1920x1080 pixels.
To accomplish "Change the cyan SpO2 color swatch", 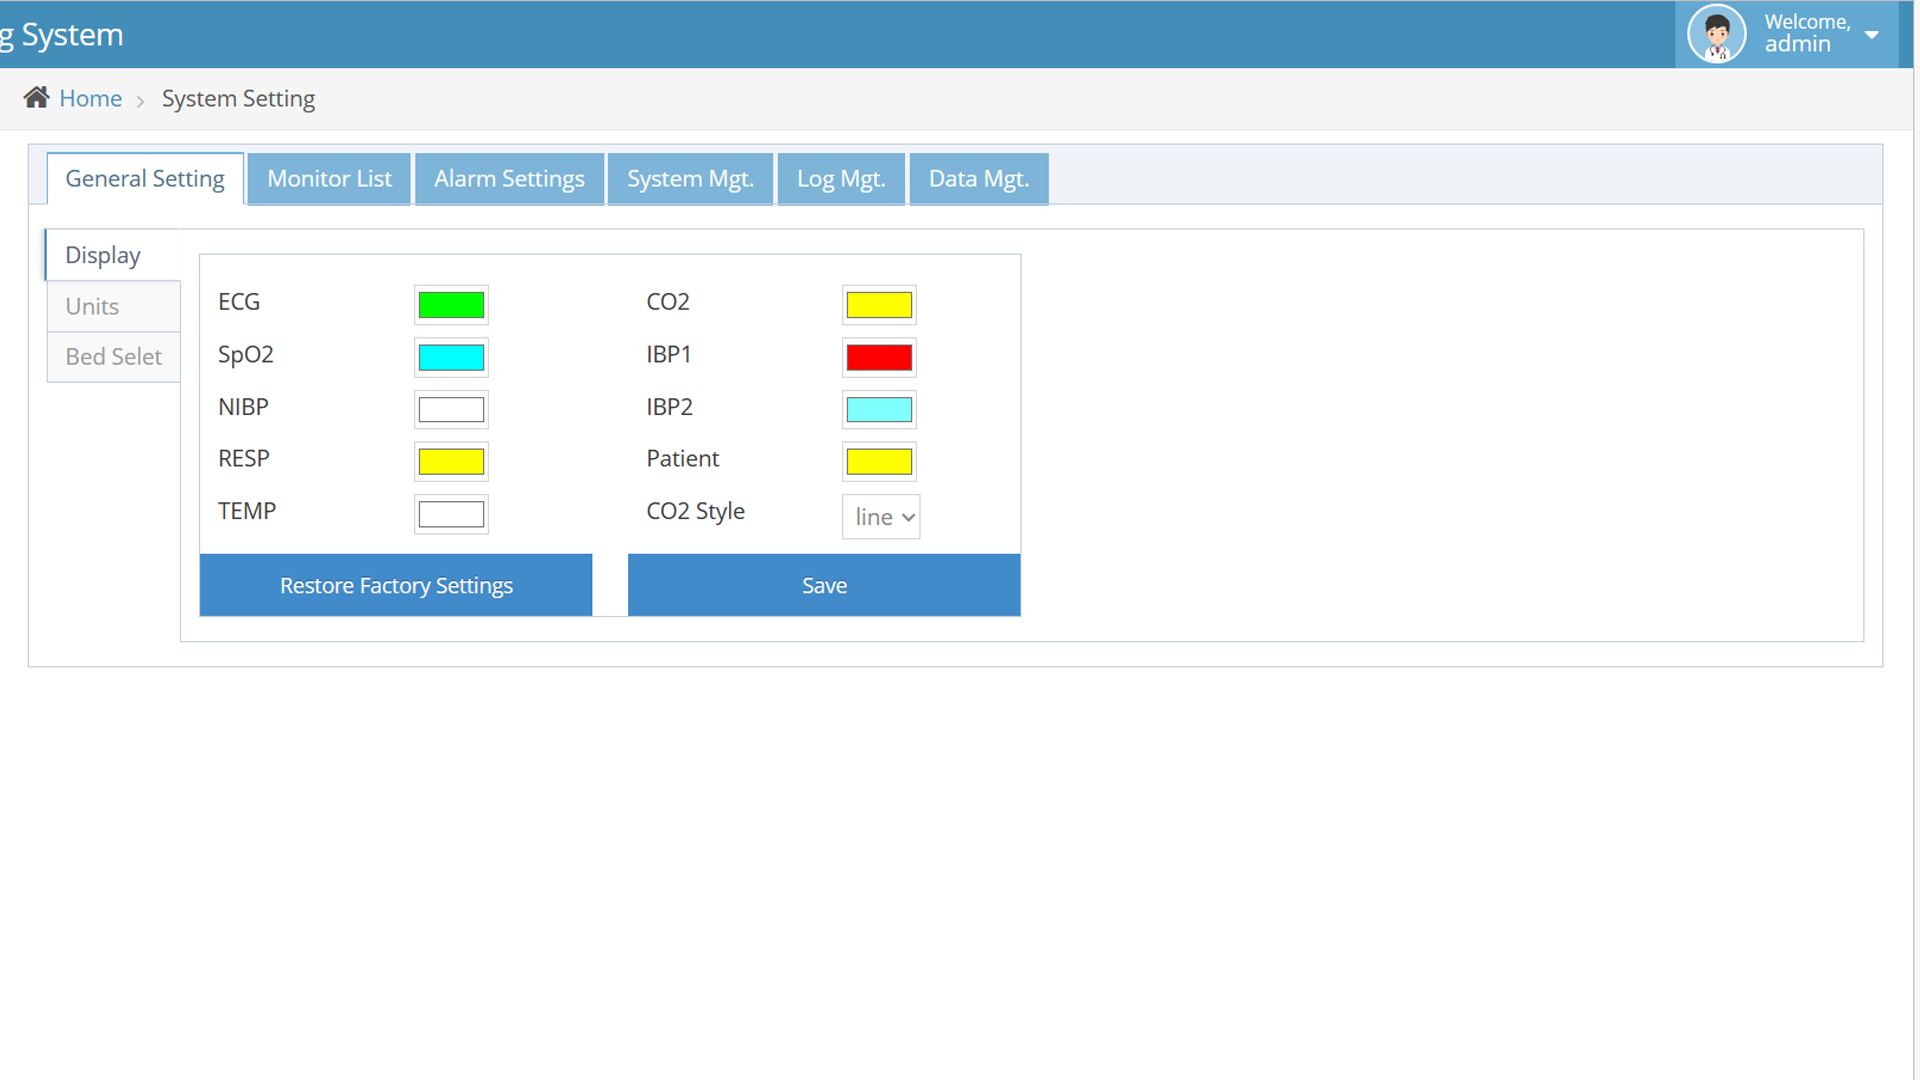I will [x=451, y=357].
